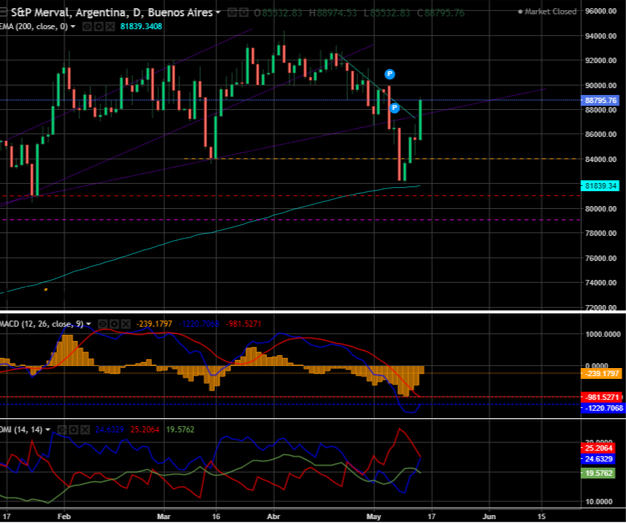
Task: Click the May label on the time axis
Action: pyautogui.click(x=374, y=516)
